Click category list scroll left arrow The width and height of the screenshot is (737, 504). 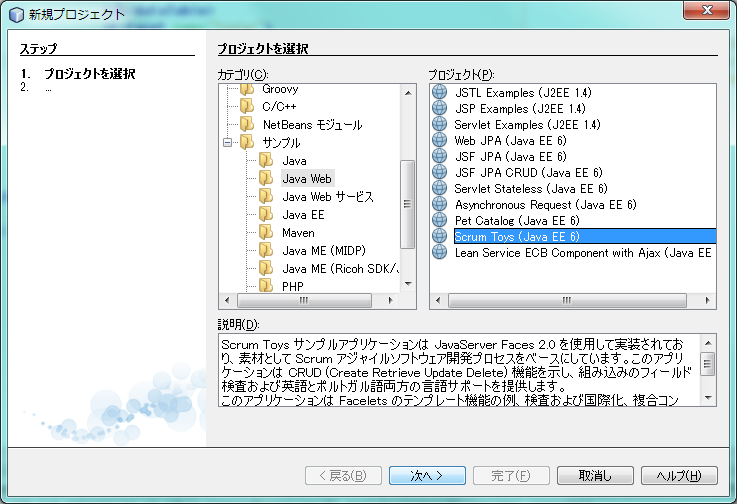(x=227, y=300)
